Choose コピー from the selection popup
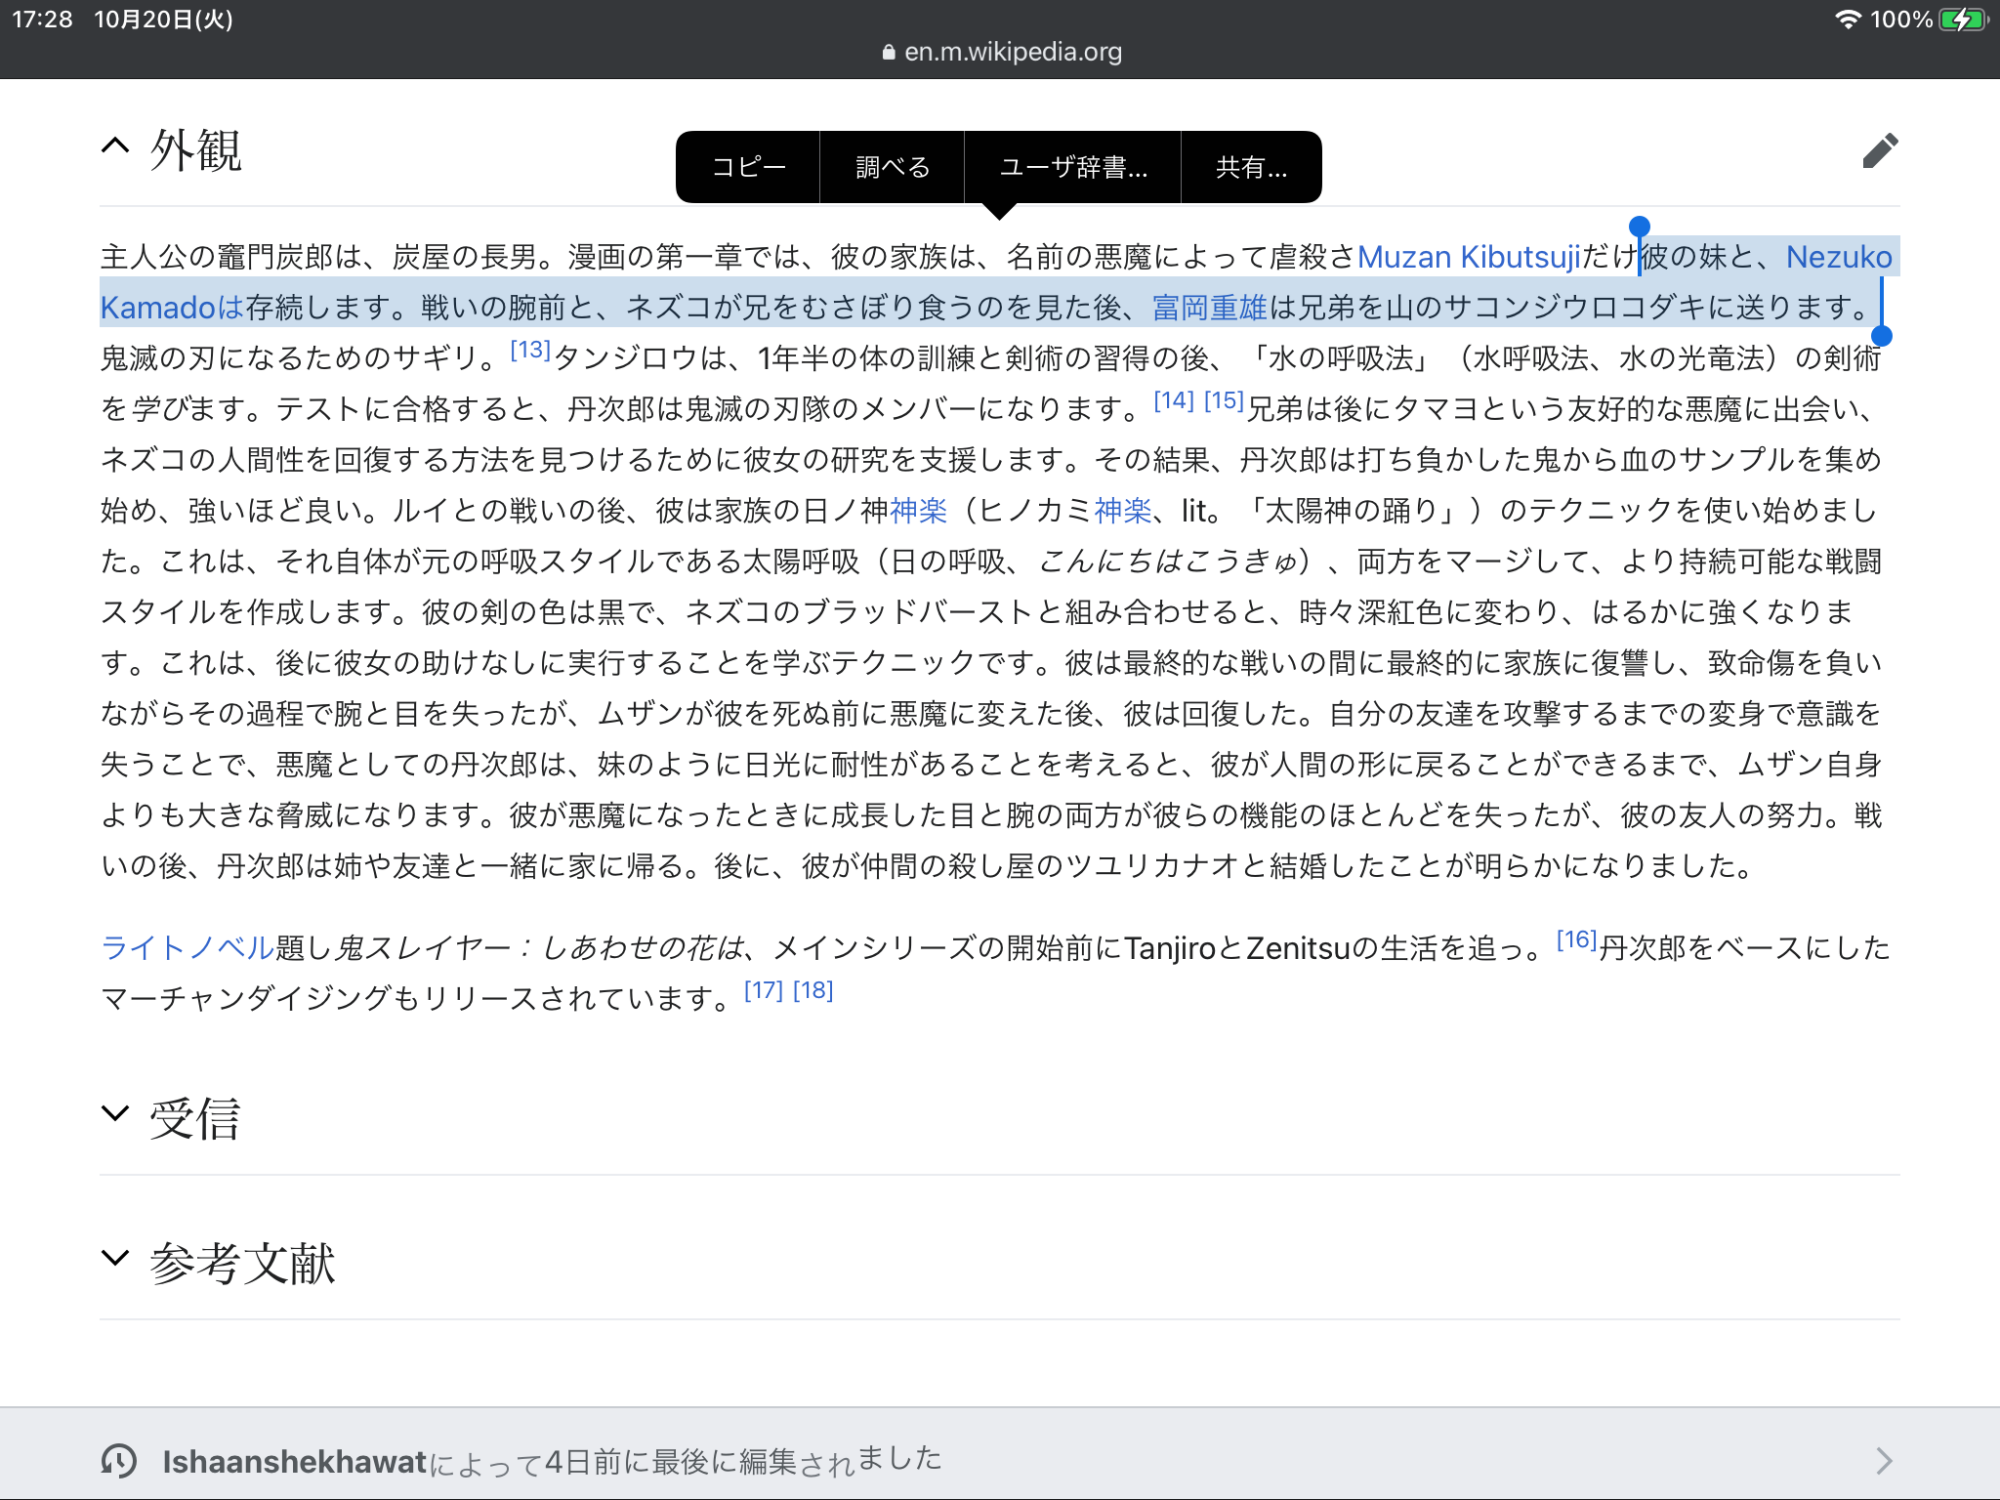2000x1500 pixels. pos(748,167)
